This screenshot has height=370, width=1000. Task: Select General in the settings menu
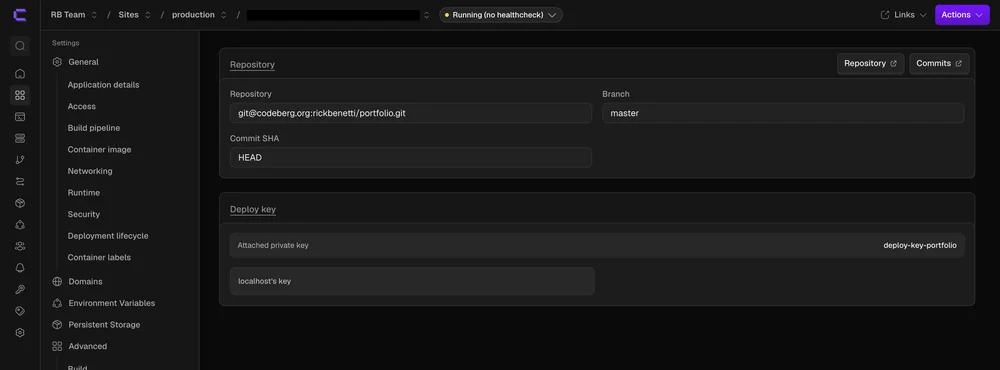(84, 62)
